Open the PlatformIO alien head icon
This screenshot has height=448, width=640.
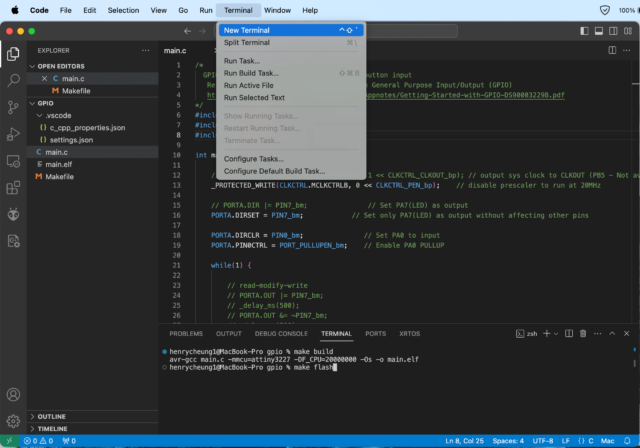tap(13, 214)
